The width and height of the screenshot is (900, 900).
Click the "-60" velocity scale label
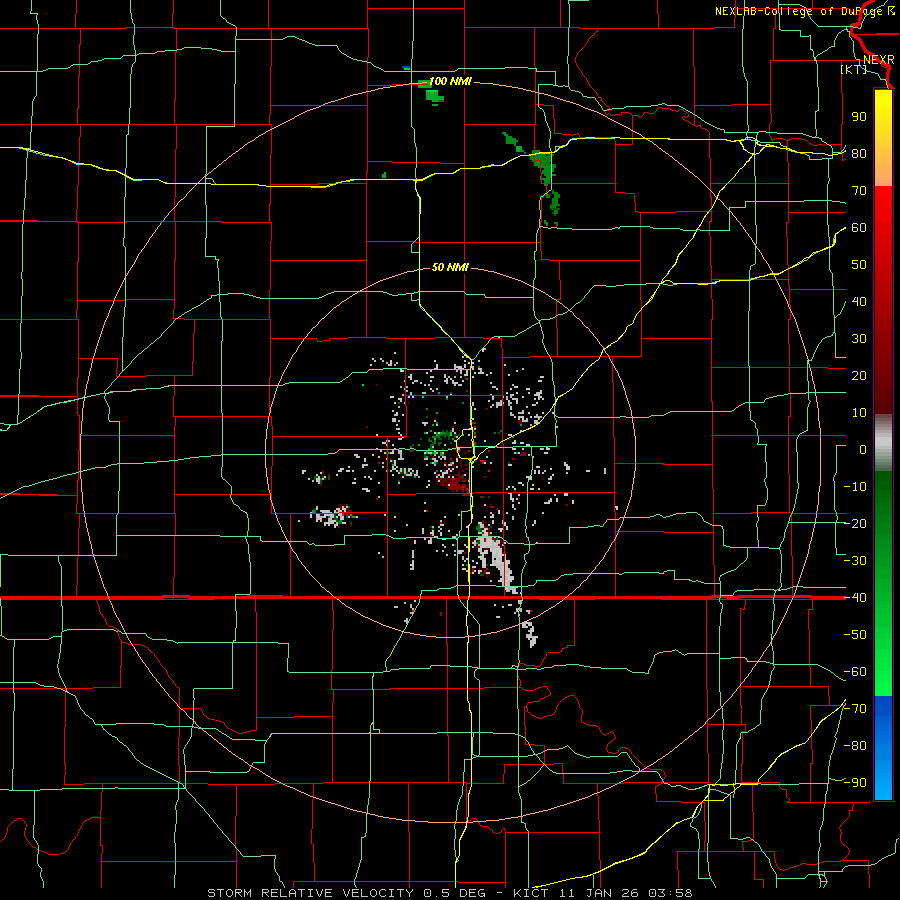(855, 672)
